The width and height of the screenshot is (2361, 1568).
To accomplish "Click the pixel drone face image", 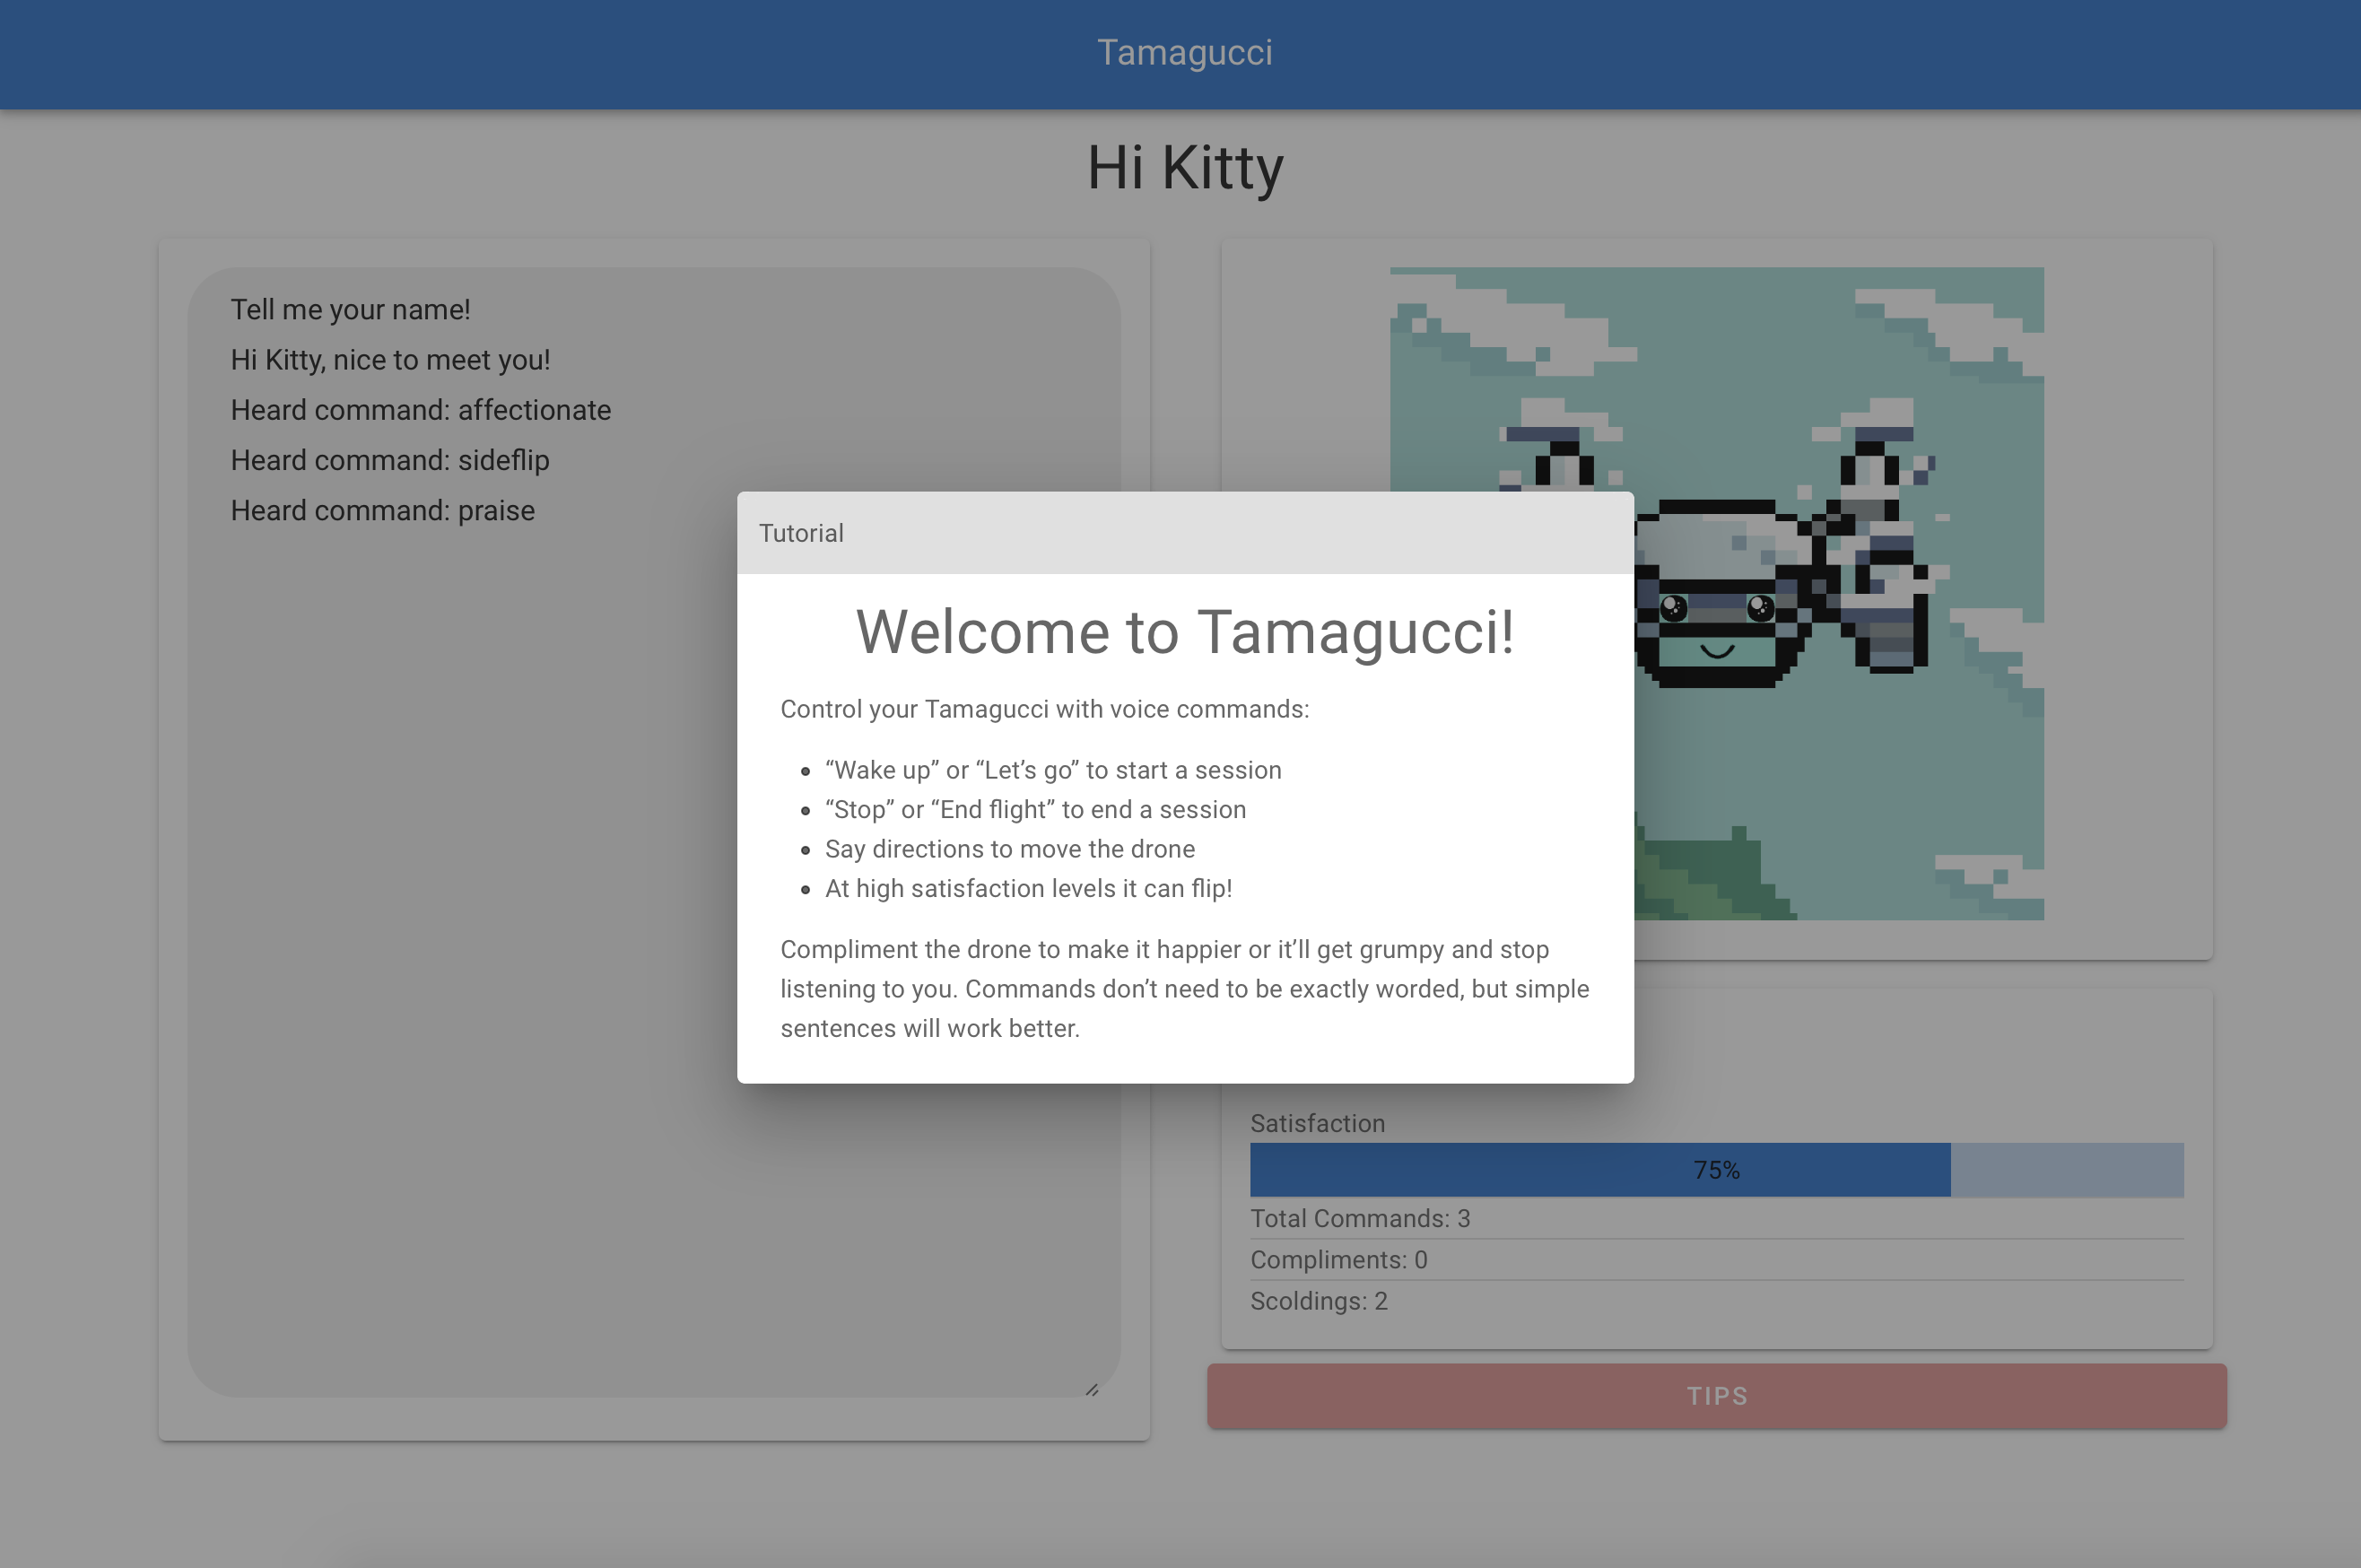I will [x=1718, y=620].
